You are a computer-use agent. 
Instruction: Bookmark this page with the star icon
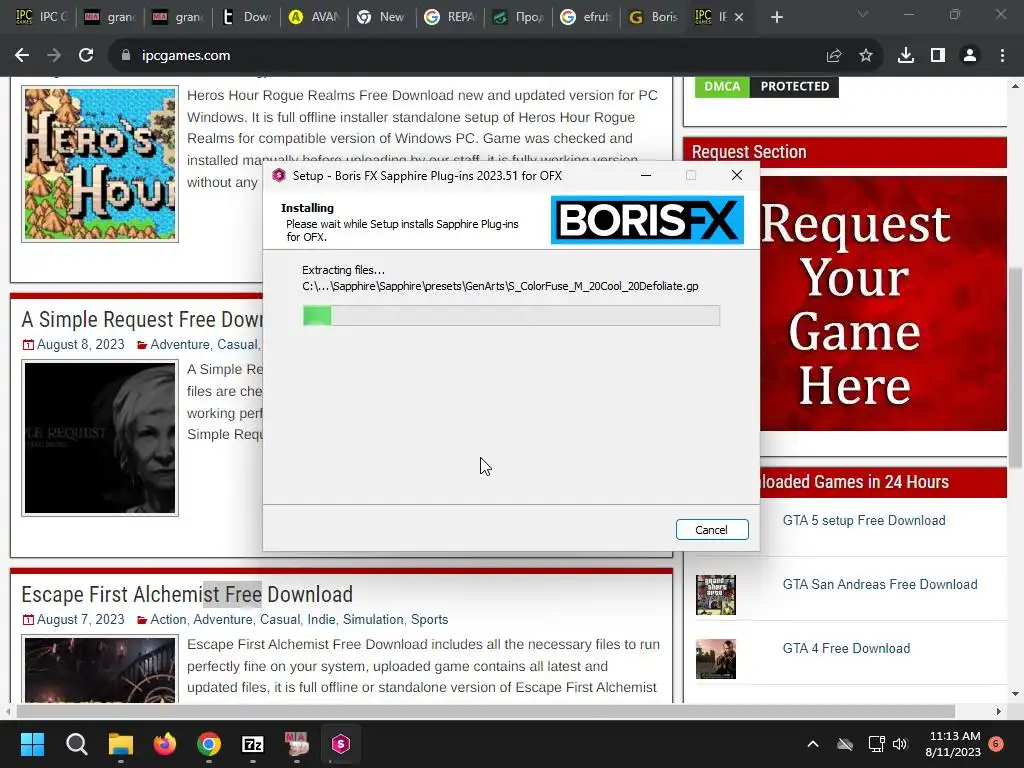coord(866,56)
